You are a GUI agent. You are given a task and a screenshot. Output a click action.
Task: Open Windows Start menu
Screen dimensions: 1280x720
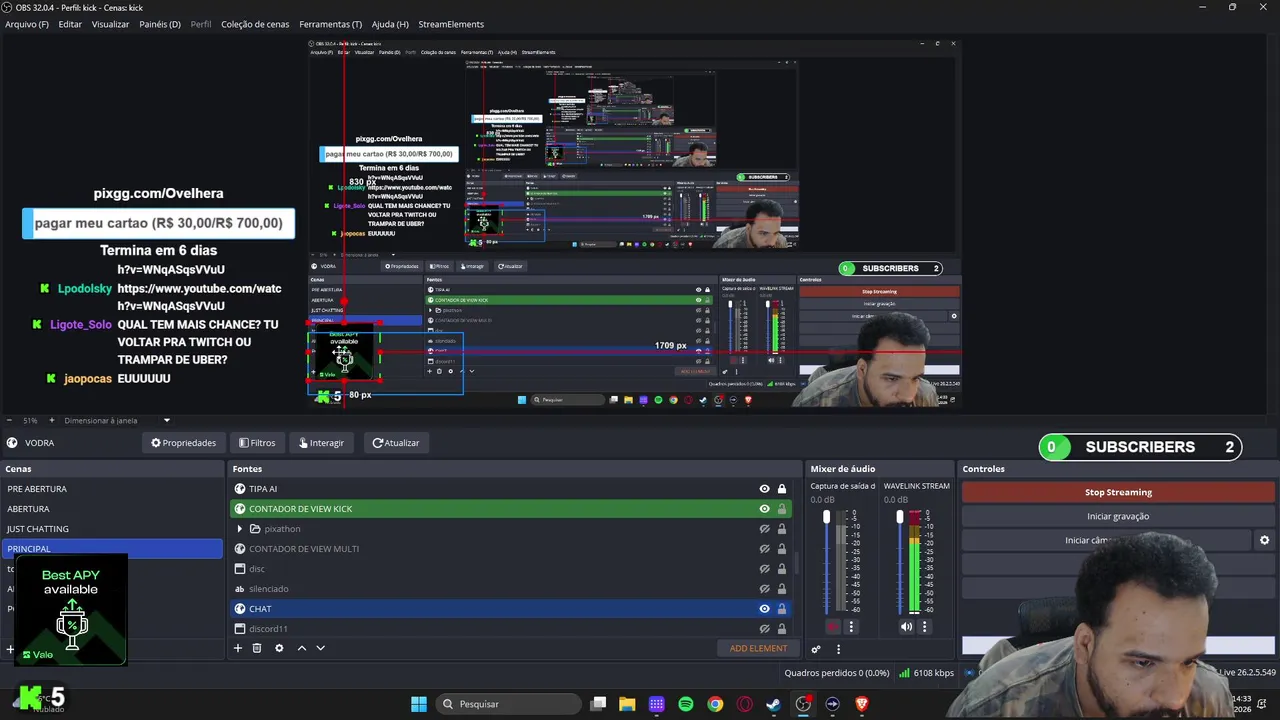(419, 704)
